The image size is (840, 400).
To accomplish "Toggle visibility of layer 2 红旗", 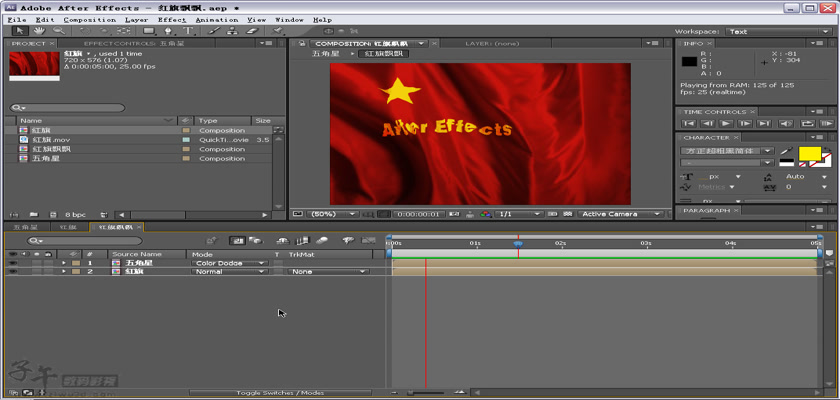I will [x=13, y=272].
